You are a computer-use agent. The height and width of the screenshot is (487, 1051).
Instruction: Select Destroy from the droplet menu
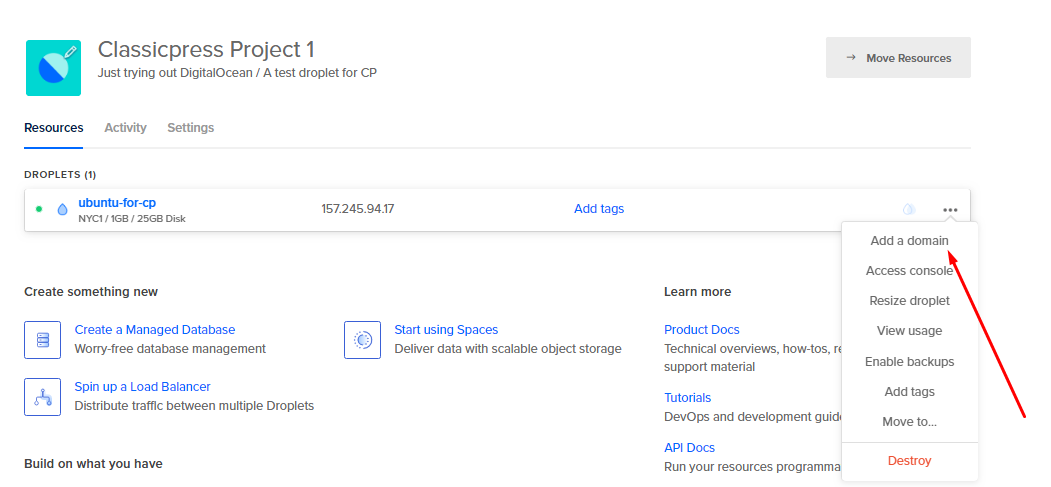pos(910,461)
